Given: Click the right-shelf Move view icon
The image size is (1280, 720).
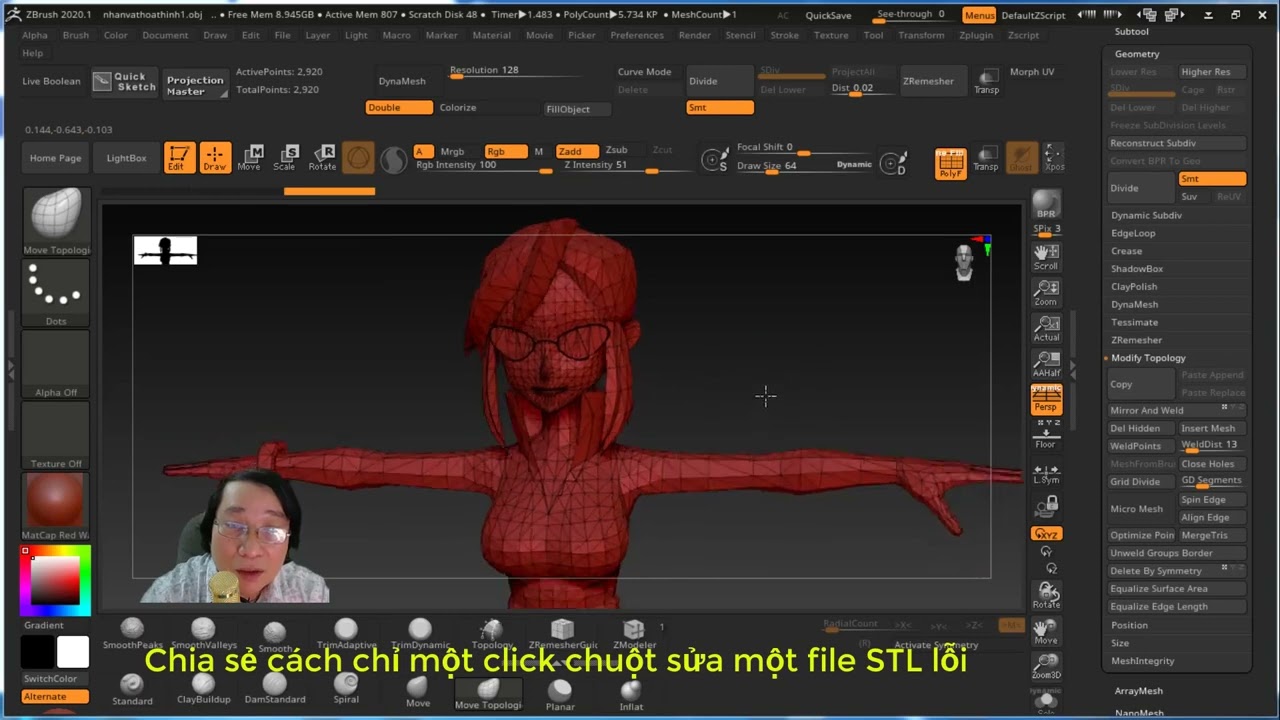Looking at the screenshot, I should click(x=1046, y=632).
